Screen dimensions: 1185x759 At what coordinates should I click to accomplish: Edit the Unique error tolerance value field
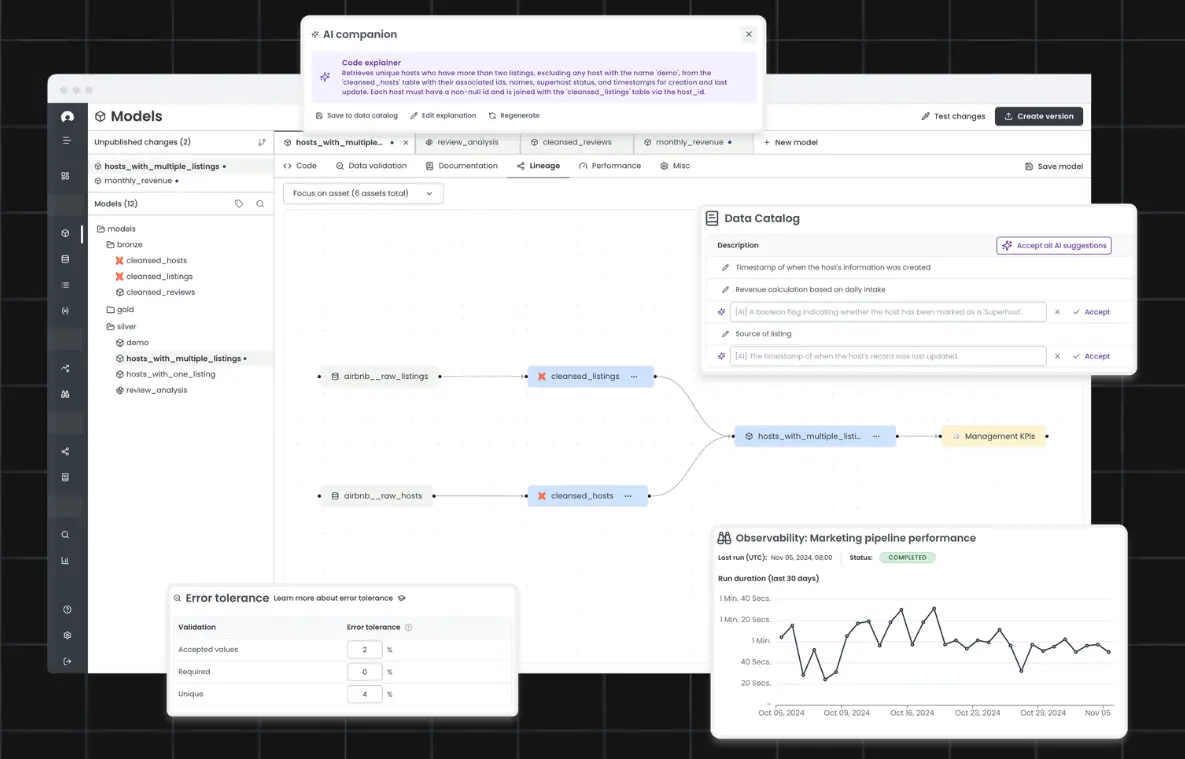click(364, 694)
